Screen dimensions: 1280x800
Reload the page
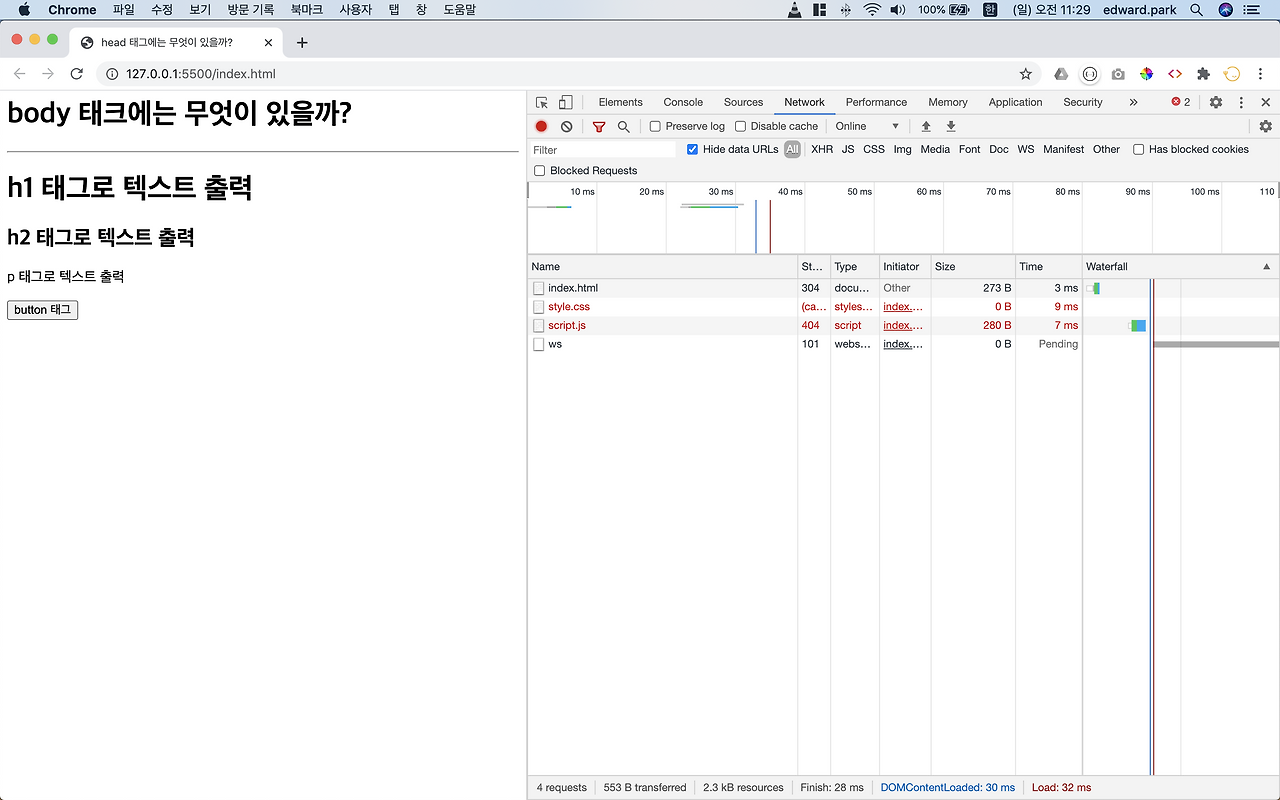tap(76, 74)
